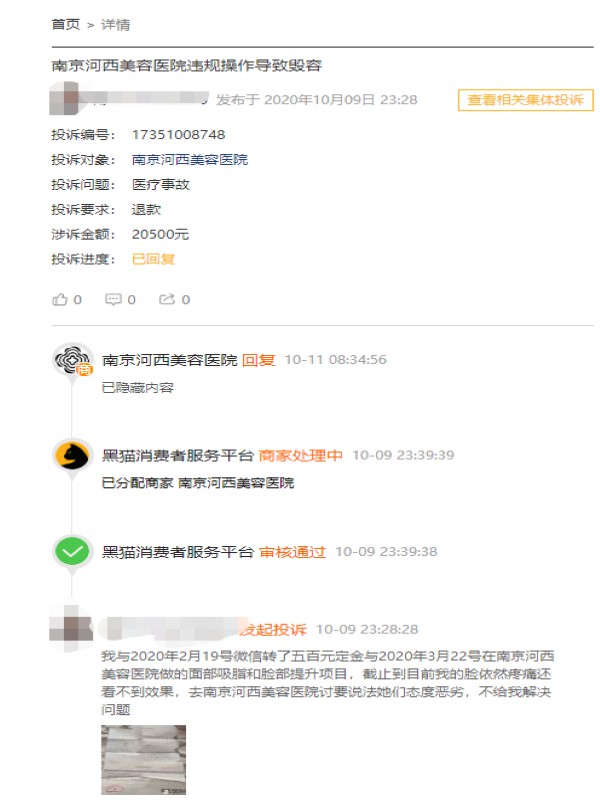Click 查看相关集体投诉 button
The width and height of the screenshot is (600, 800).
526,99
